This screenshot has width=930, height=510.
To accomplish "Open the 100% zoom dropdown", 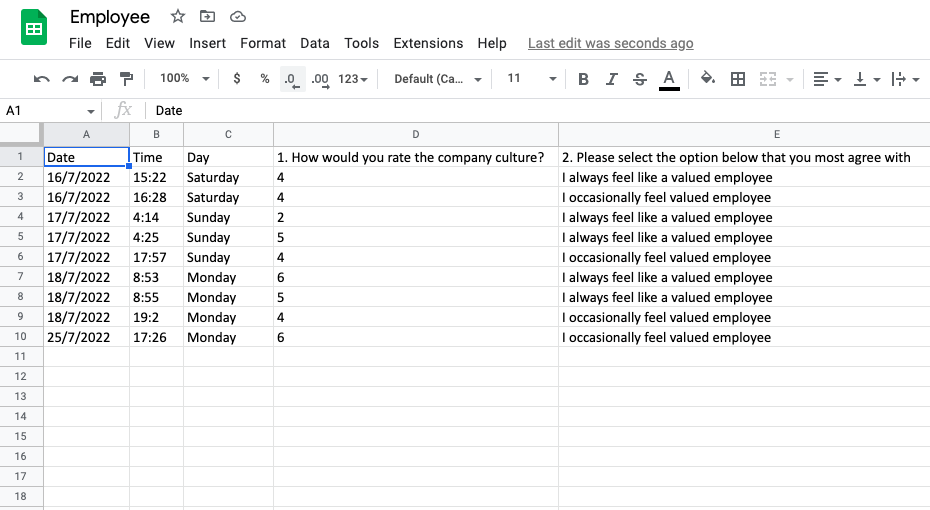I will coord(185,79).
